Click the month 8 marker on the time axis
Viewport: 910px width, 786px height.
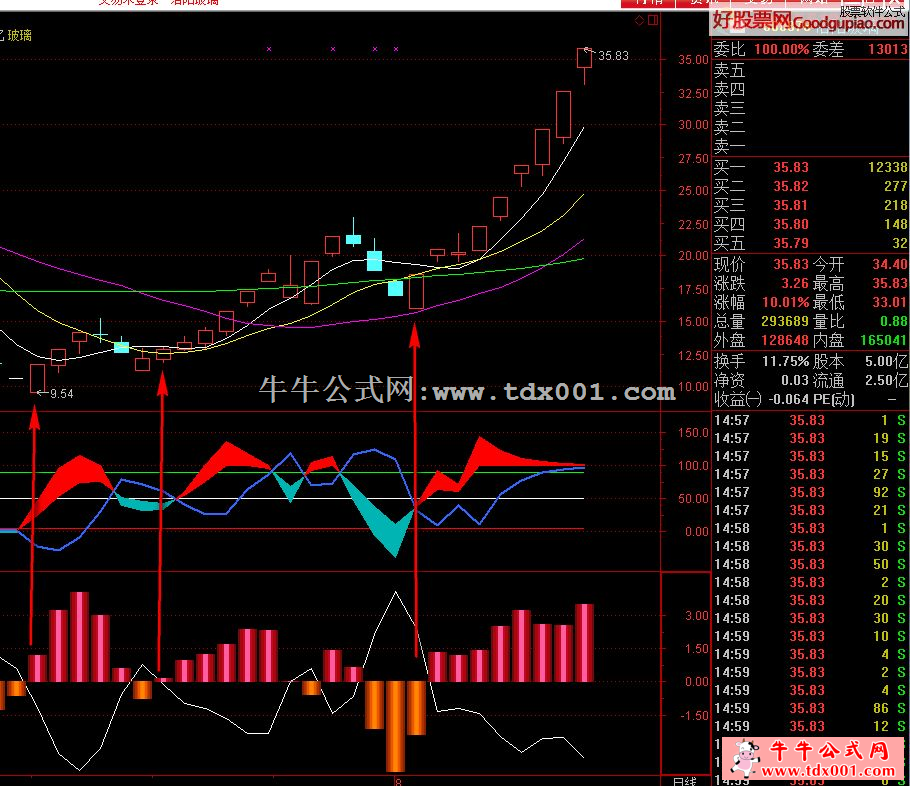pyautogui.click(x=398, y=780)
